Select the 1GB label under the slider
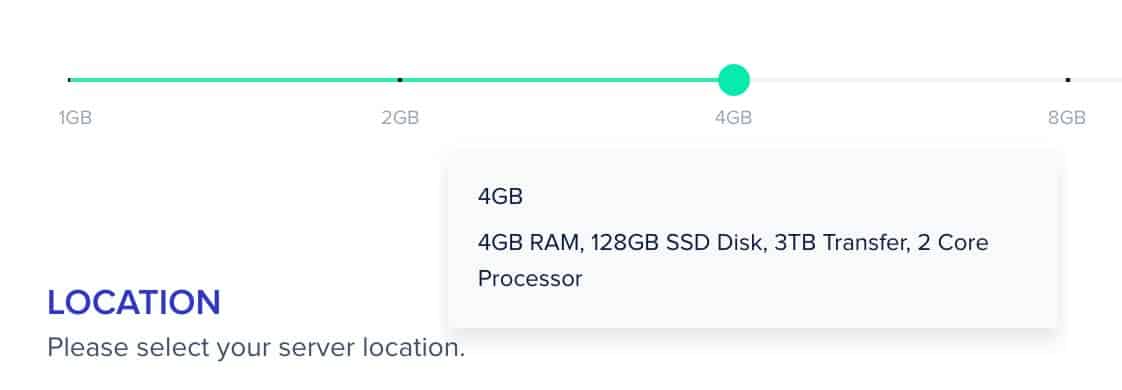The width and height of the screenshot is (1122, 390). 75,117
